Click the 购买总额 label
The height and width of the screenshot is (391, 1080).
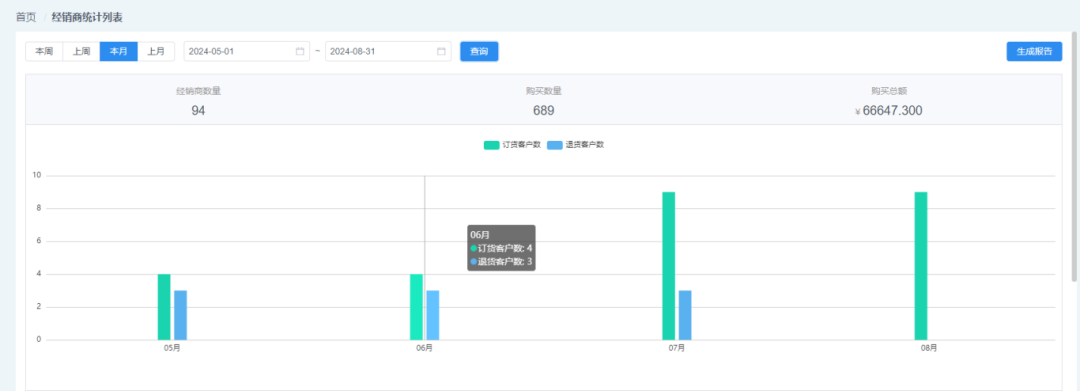pyautogui.click(x=889, y=91)
